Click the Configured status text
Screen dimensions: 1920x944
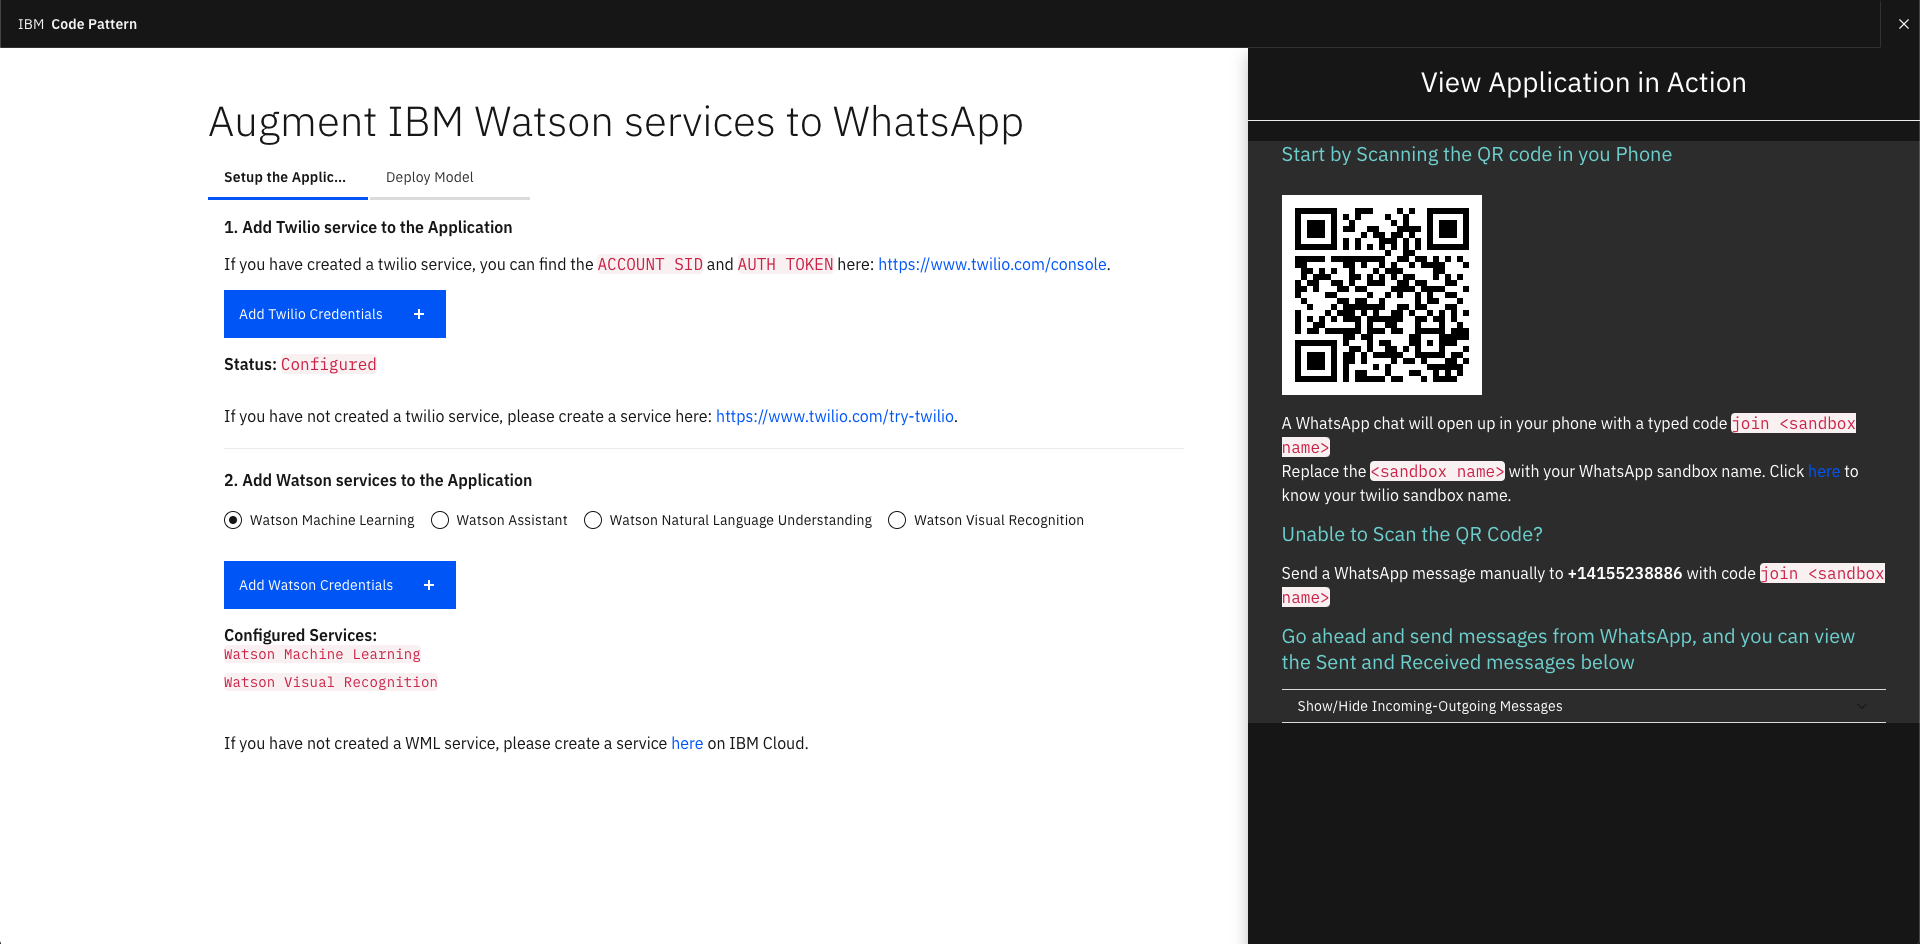[x=329, y=364]
